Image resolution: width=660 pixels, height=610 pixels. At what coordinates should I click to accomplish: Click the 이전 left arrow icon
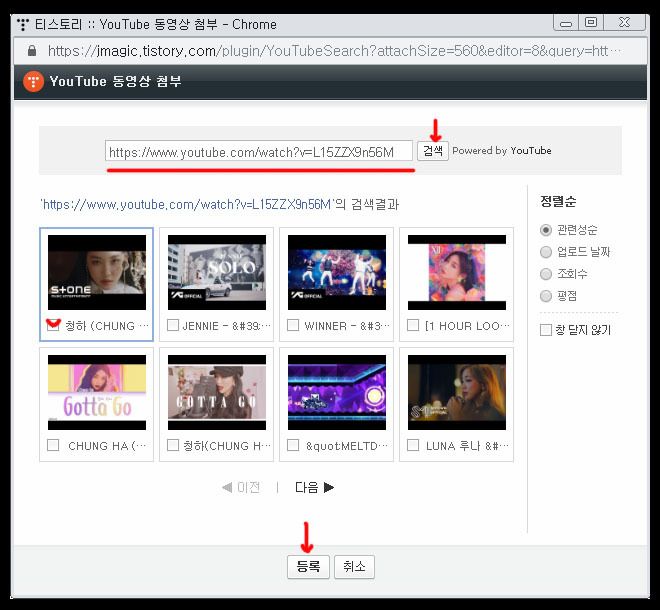pyautogui.click(x=227, y=487)
